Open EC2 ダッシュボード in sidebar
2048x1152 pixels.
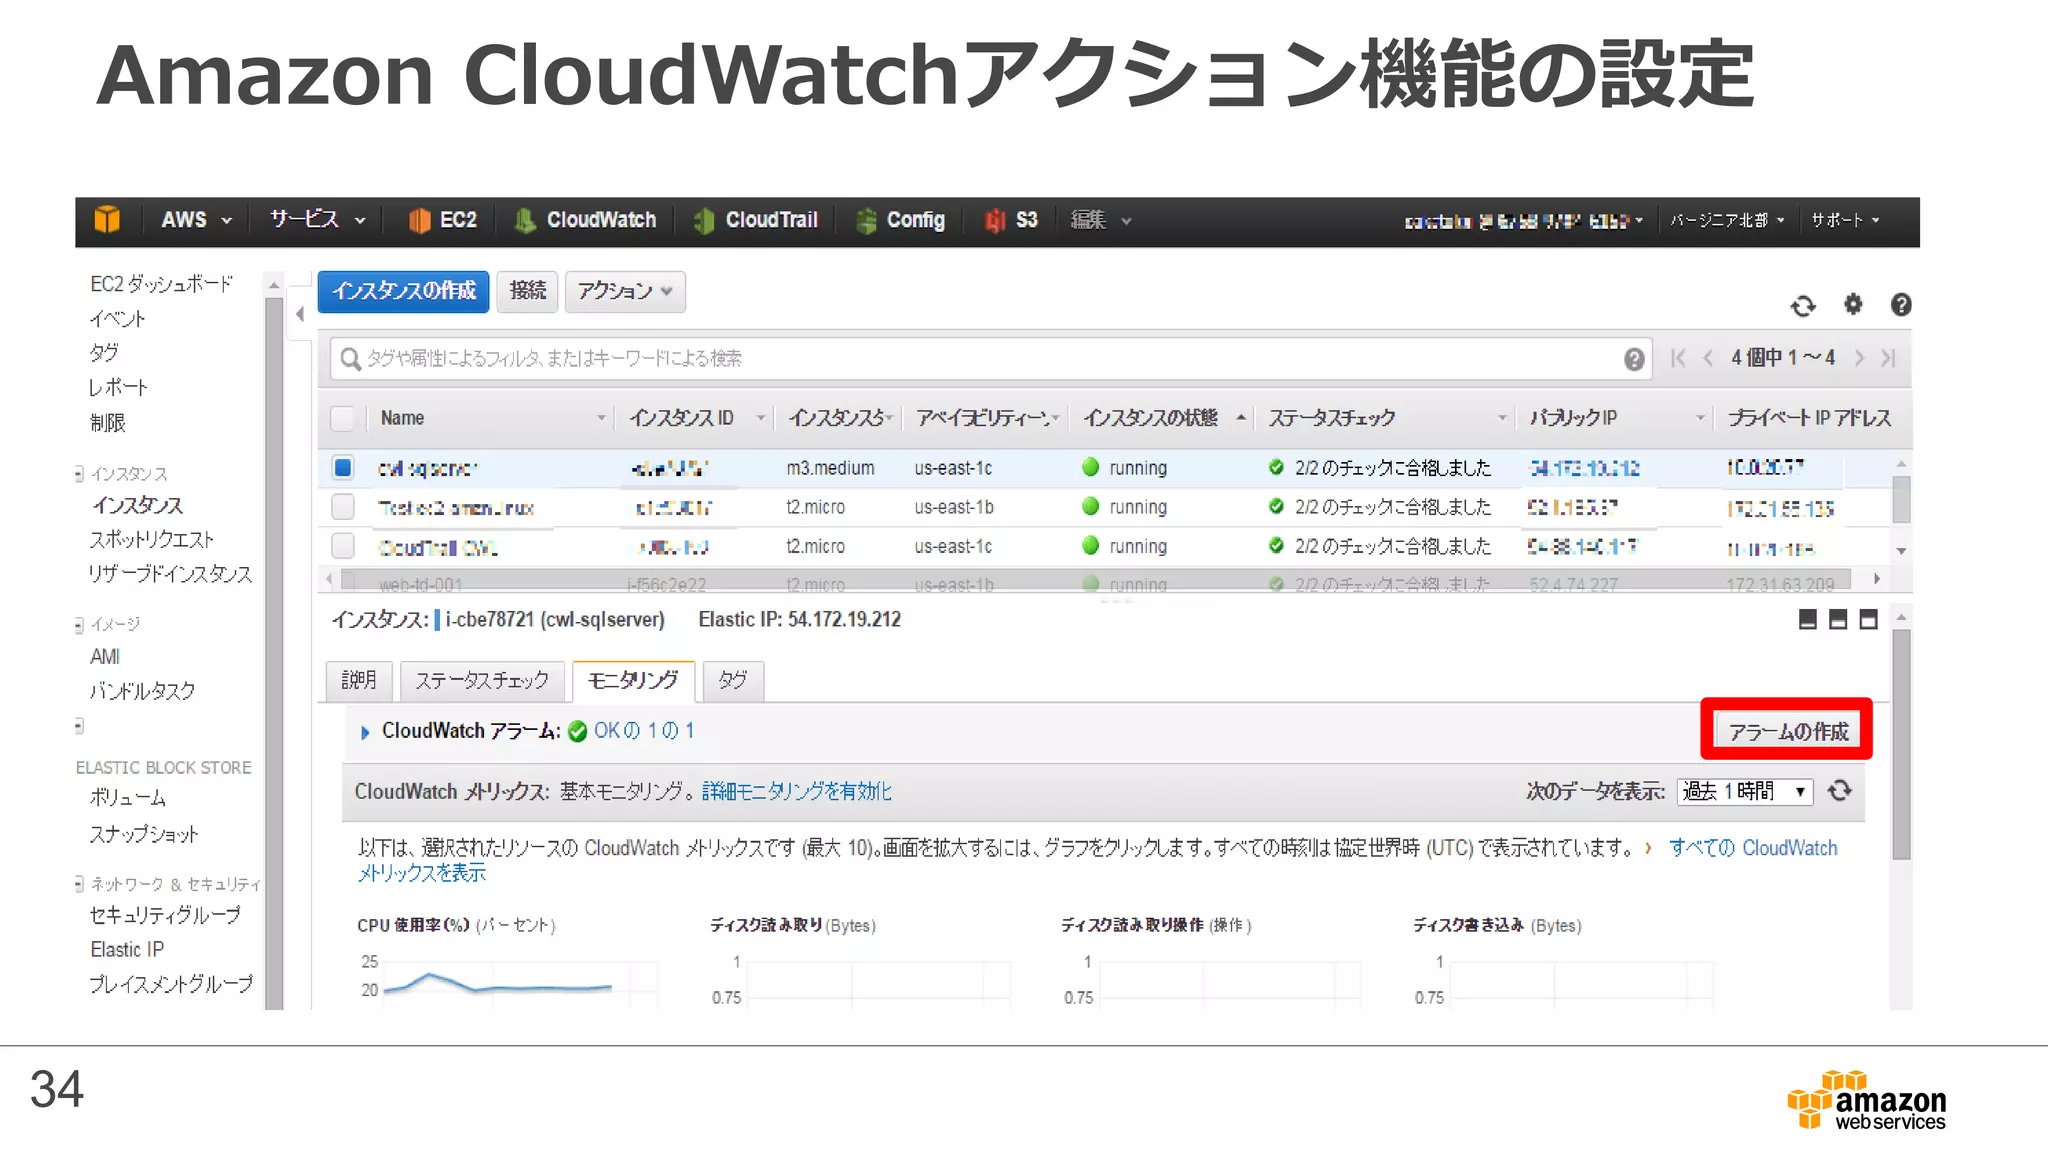161,284
